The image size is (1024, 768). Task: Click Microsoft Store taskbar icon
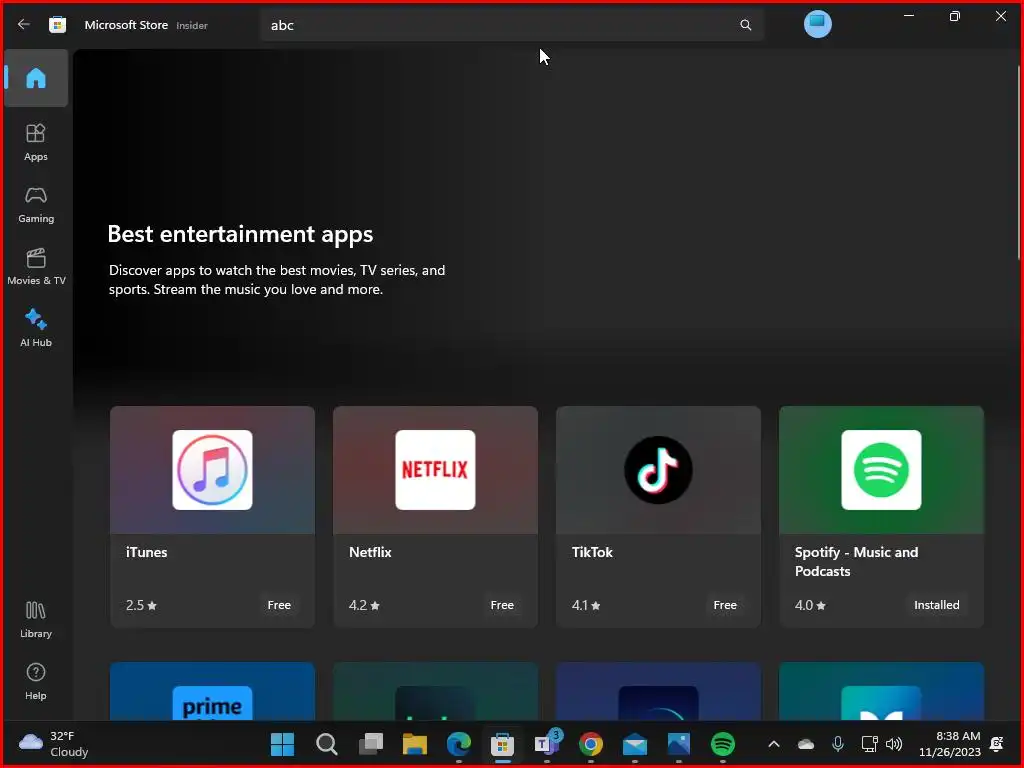[502, 744]
